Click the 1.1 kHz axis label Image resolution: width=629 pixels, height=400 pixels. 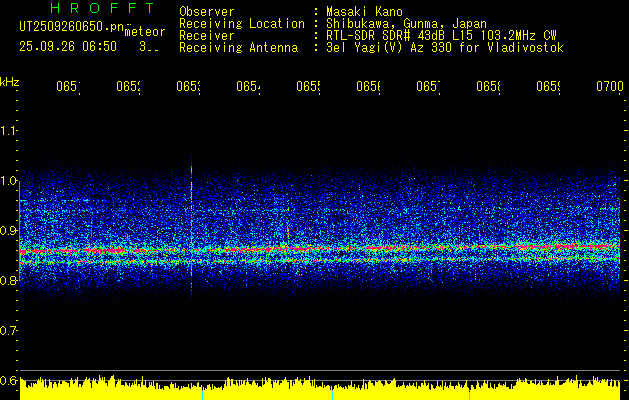pyautogui.click(x=8, y=131)
